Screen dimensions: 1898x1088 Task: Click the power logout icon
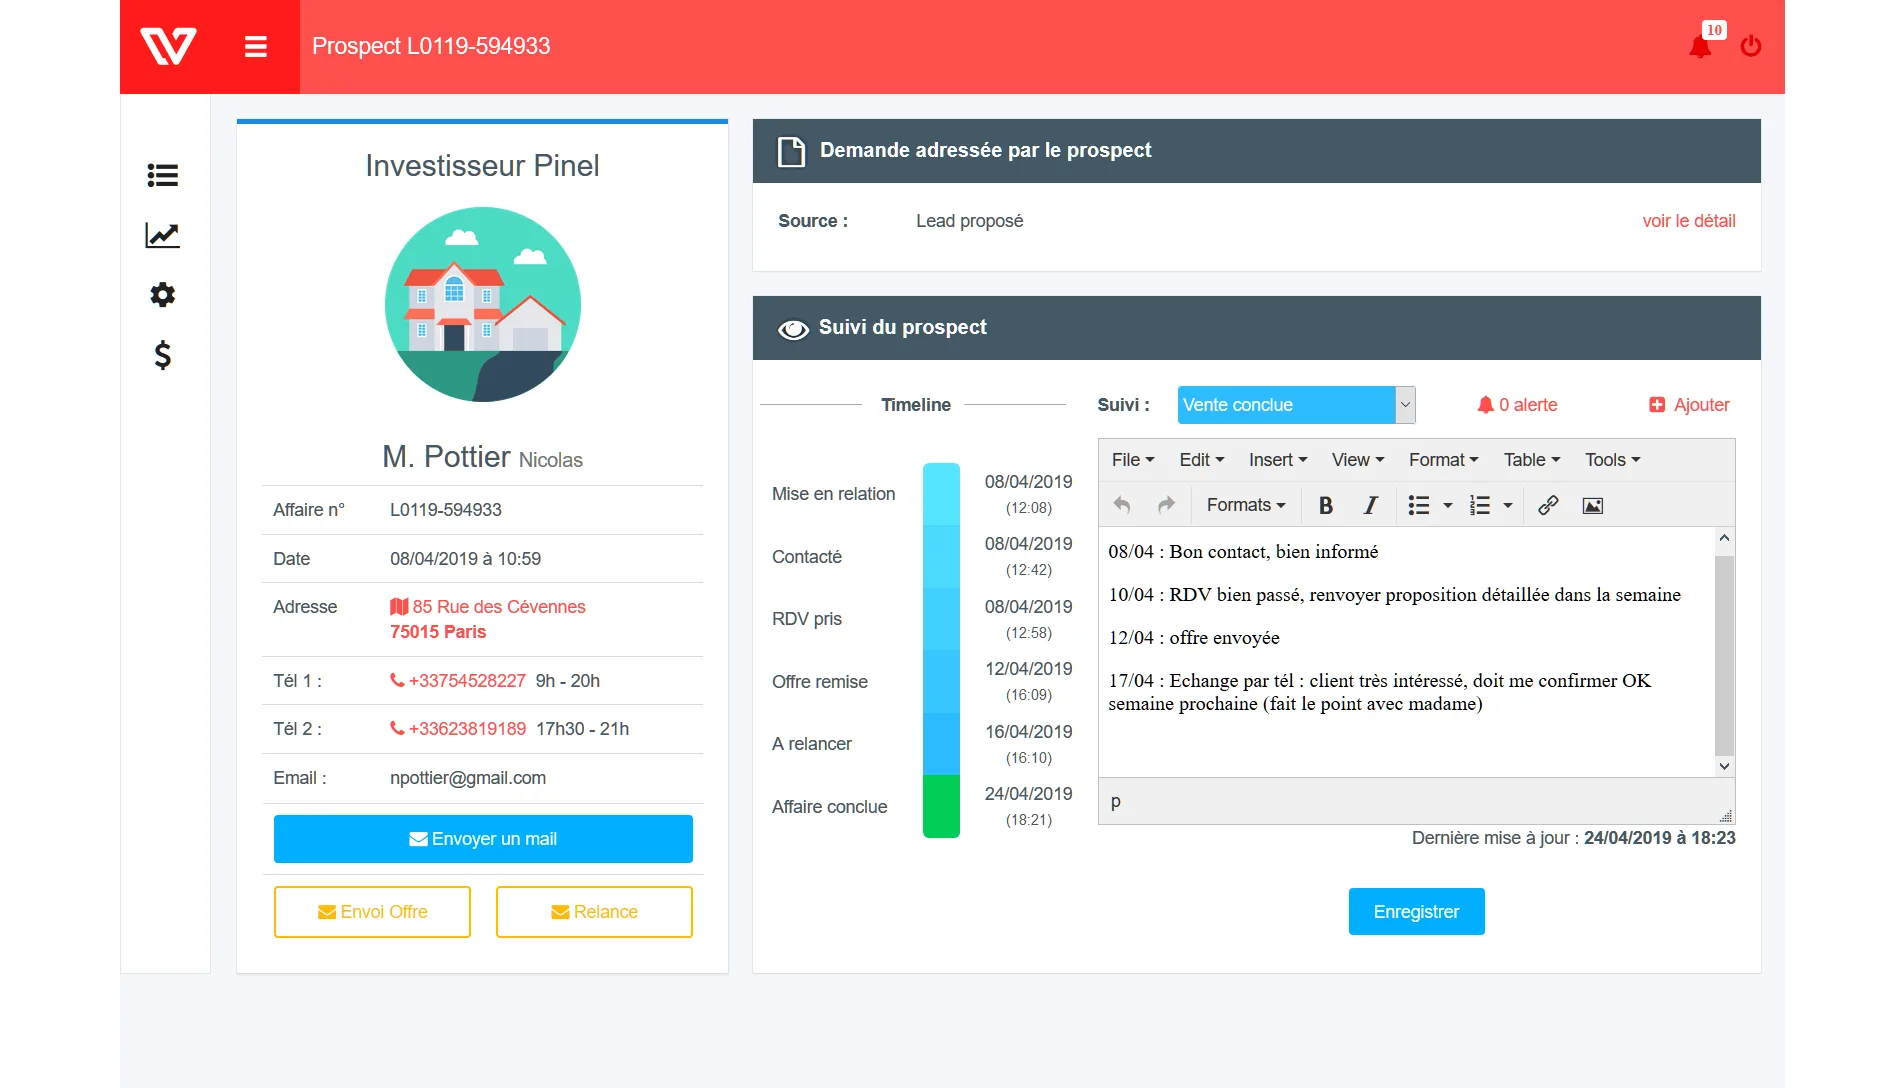(1751, 46)
